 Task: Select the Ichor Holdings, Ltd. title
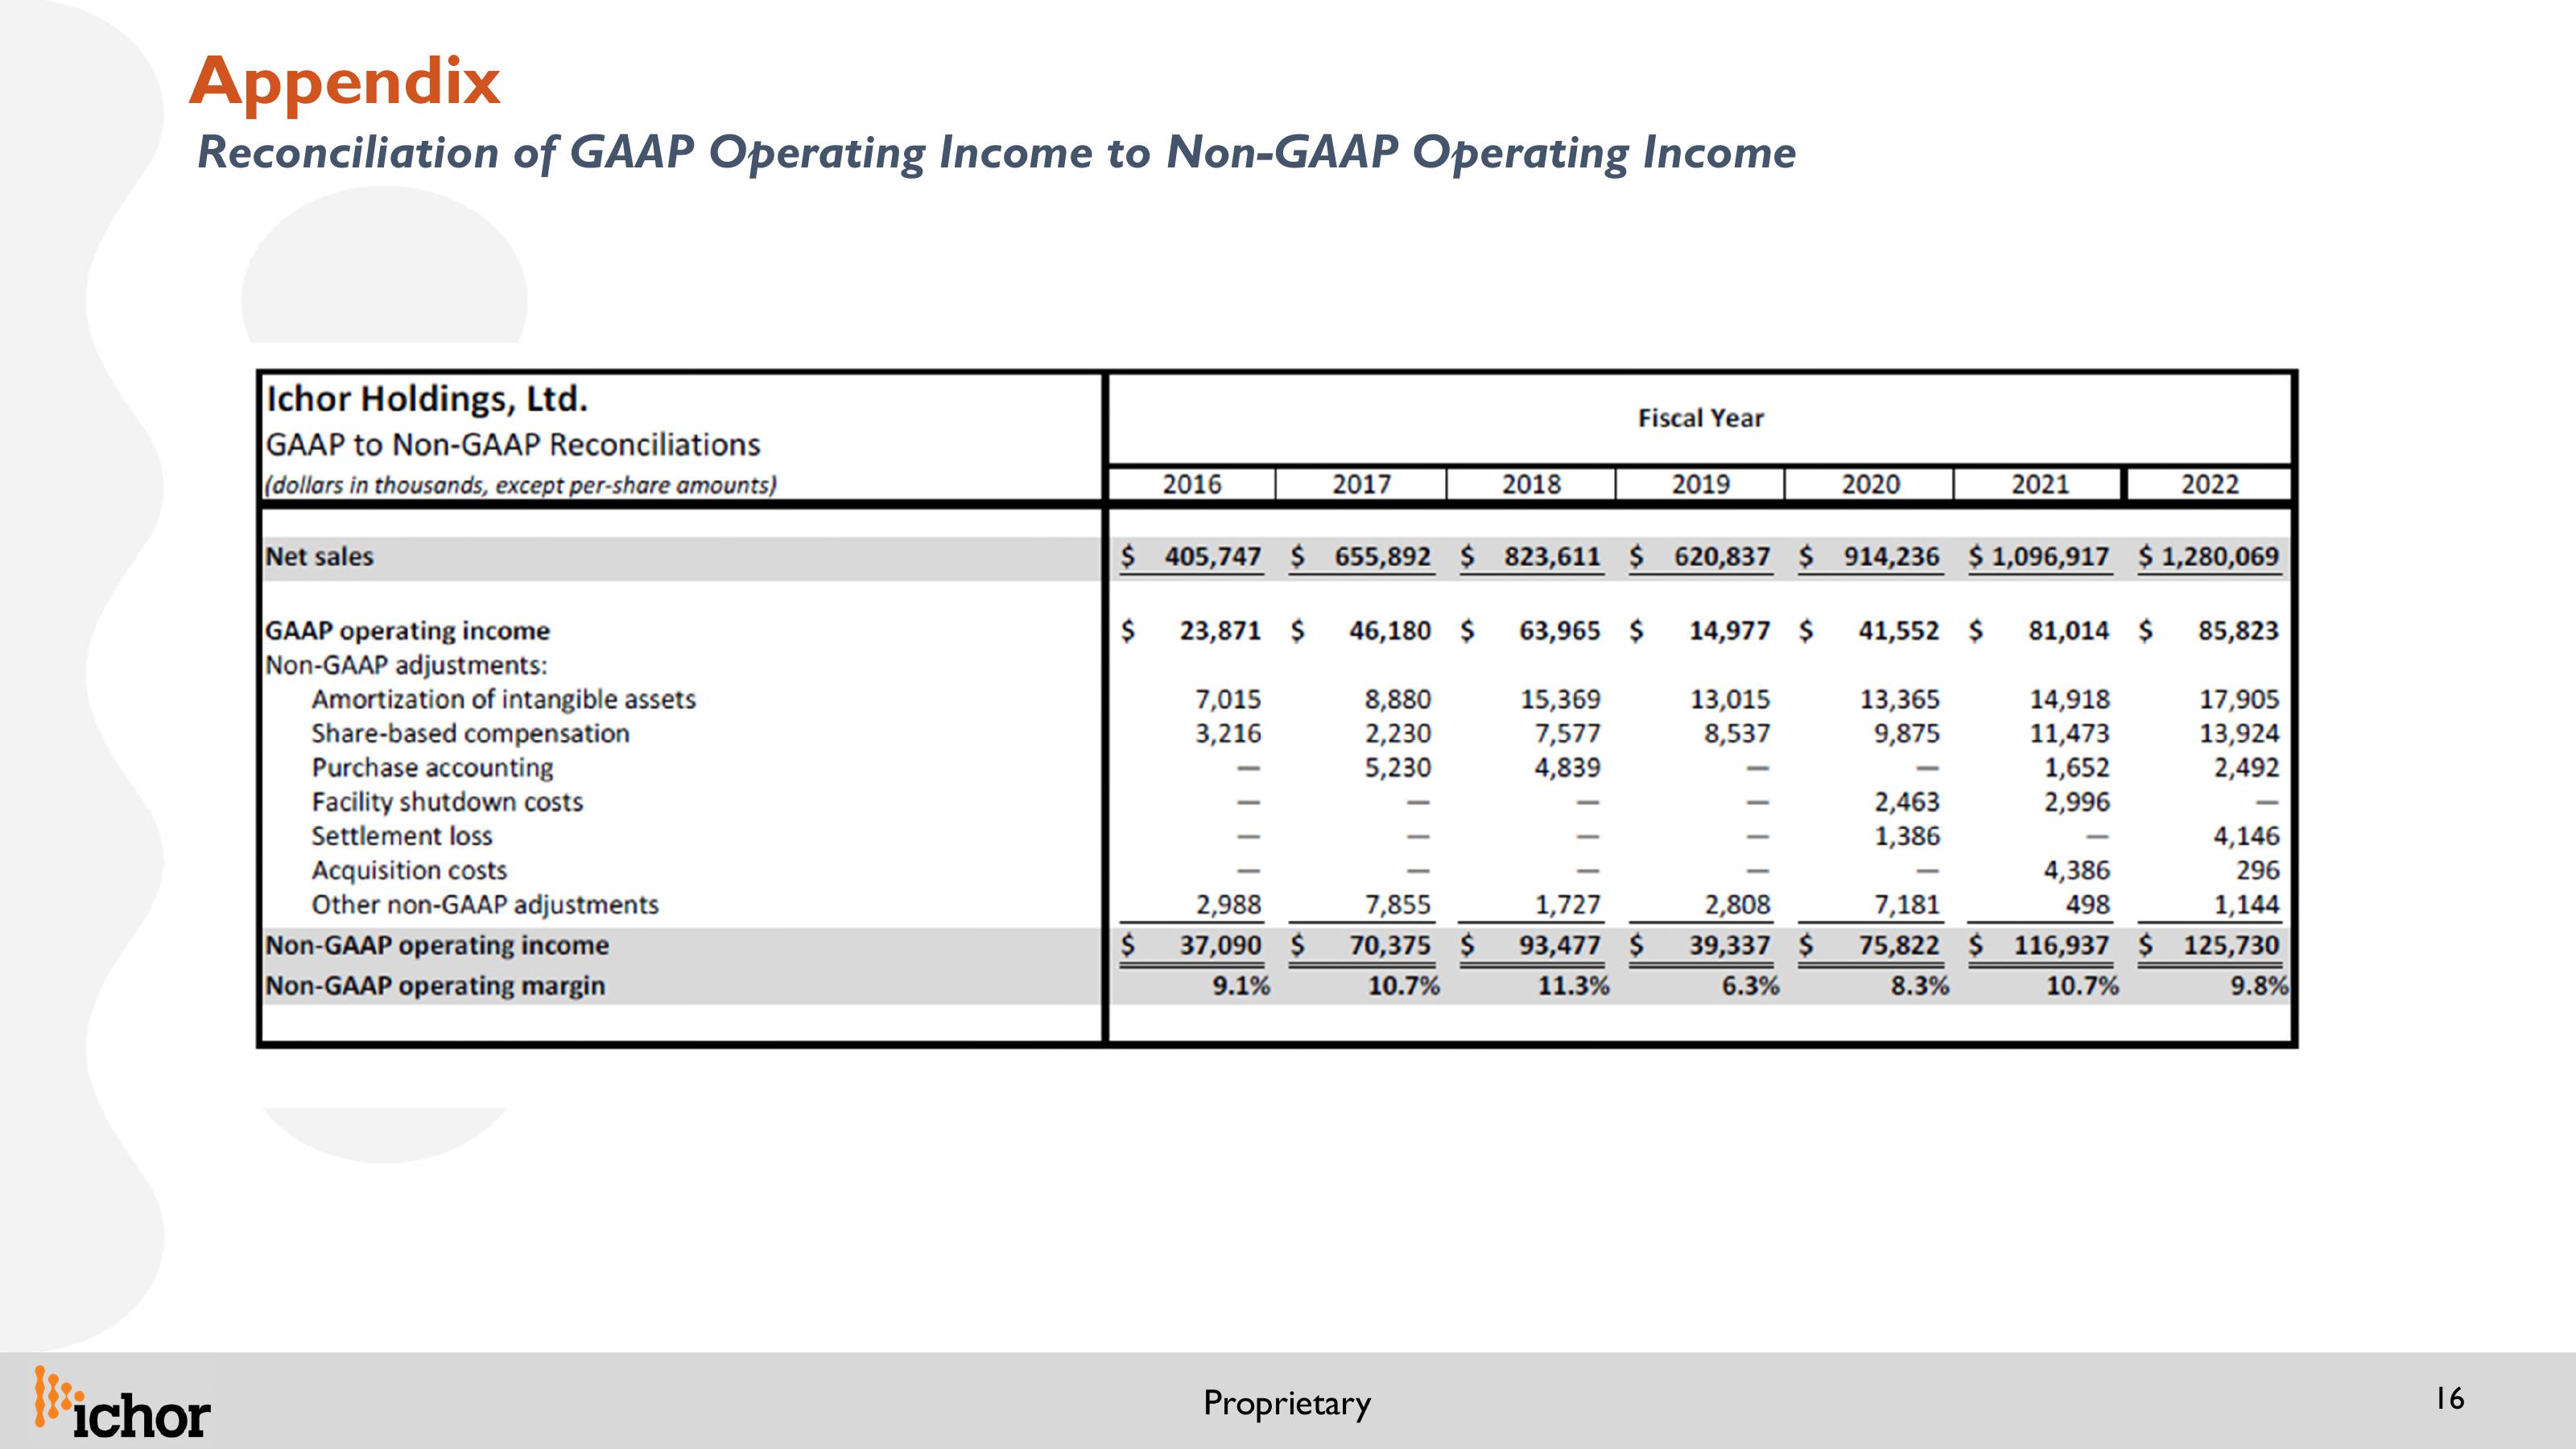[x=427, y=399]
